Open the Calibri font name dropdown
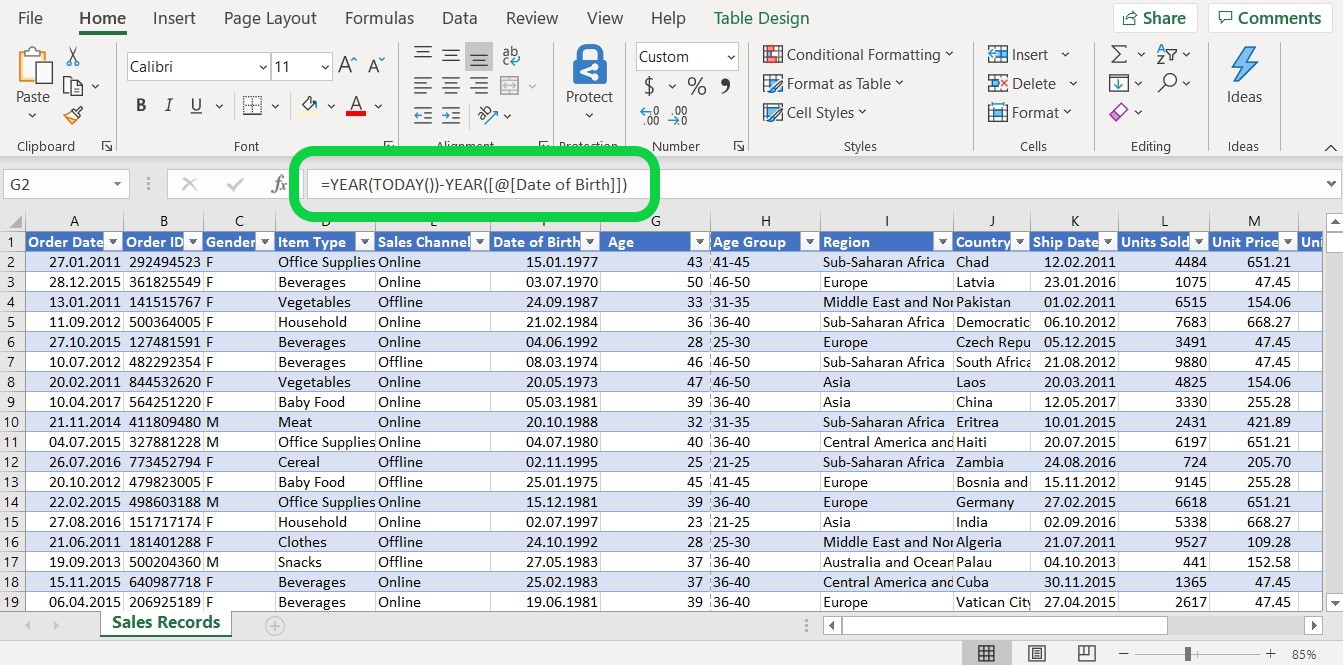 (262, 66)
